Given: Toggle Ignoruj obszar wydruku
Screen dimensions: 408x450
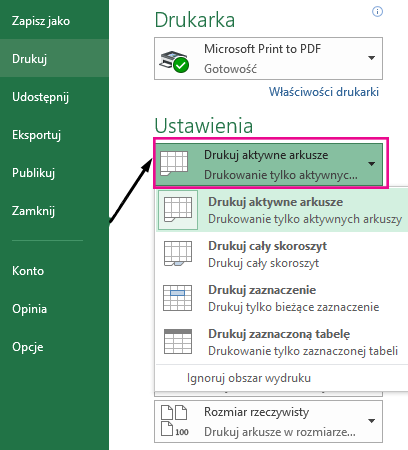Looking at the screenshot, I should click(x=249, y=378).
